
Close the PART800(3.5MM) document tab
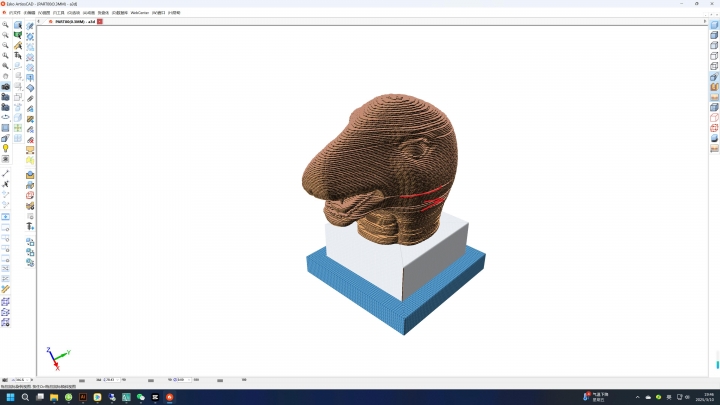[x=100, y=21]
